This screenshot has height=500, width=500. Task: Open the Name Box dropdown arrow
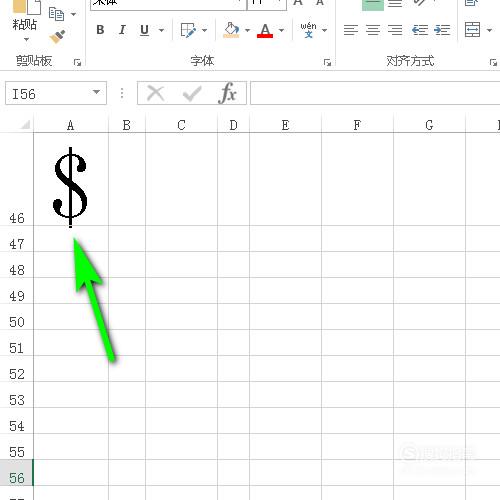[97, 92]
